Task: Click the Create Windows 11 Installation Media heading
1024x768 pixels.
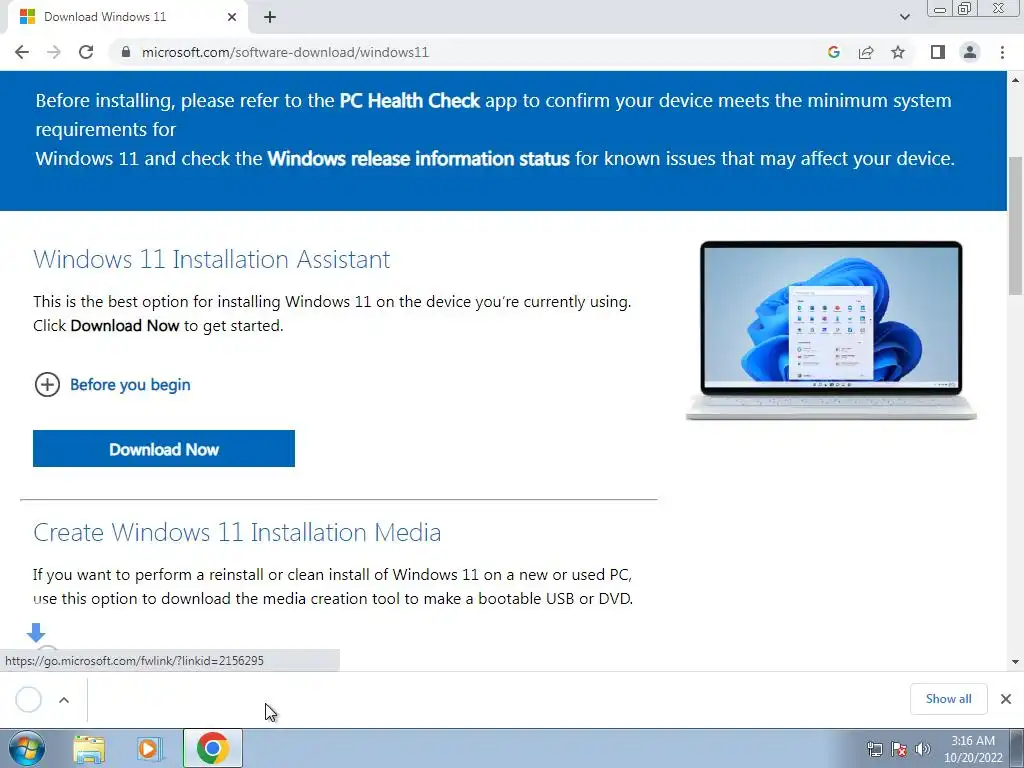Action: [x=237, y=532]
